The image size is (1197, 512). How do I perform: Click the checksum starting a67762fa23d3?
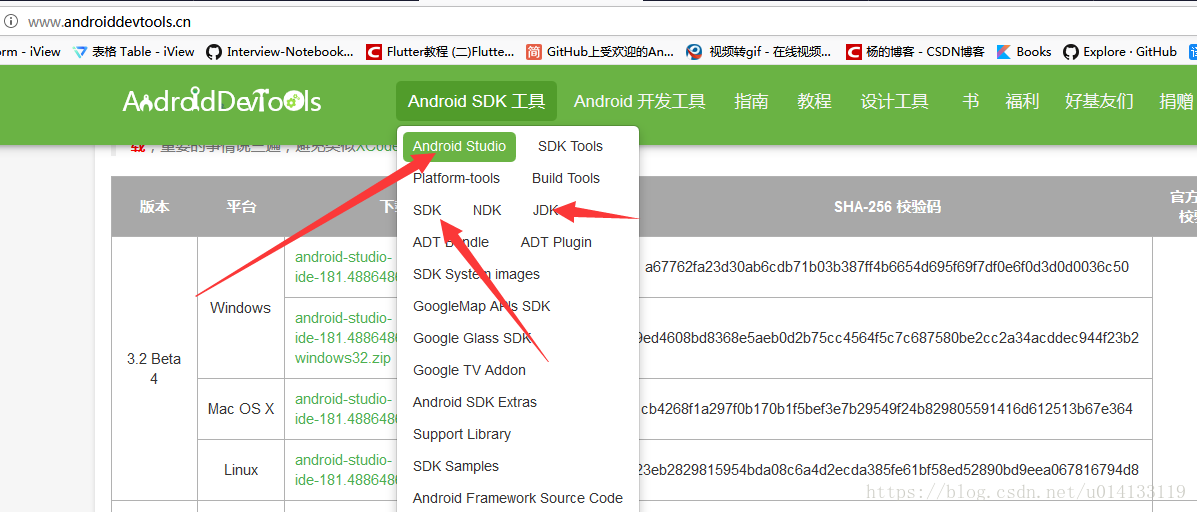[886, 267]
